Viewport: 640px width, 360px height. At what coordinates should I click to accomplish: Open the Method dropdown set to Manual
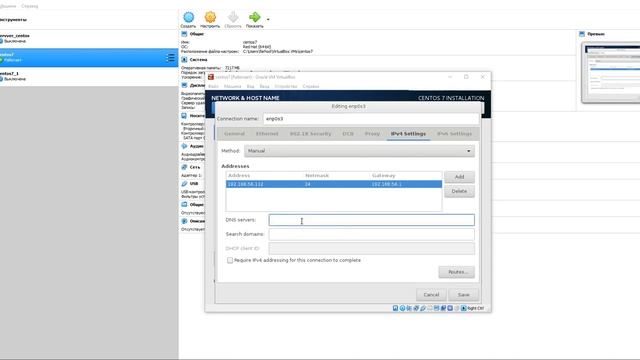(360, 151)
